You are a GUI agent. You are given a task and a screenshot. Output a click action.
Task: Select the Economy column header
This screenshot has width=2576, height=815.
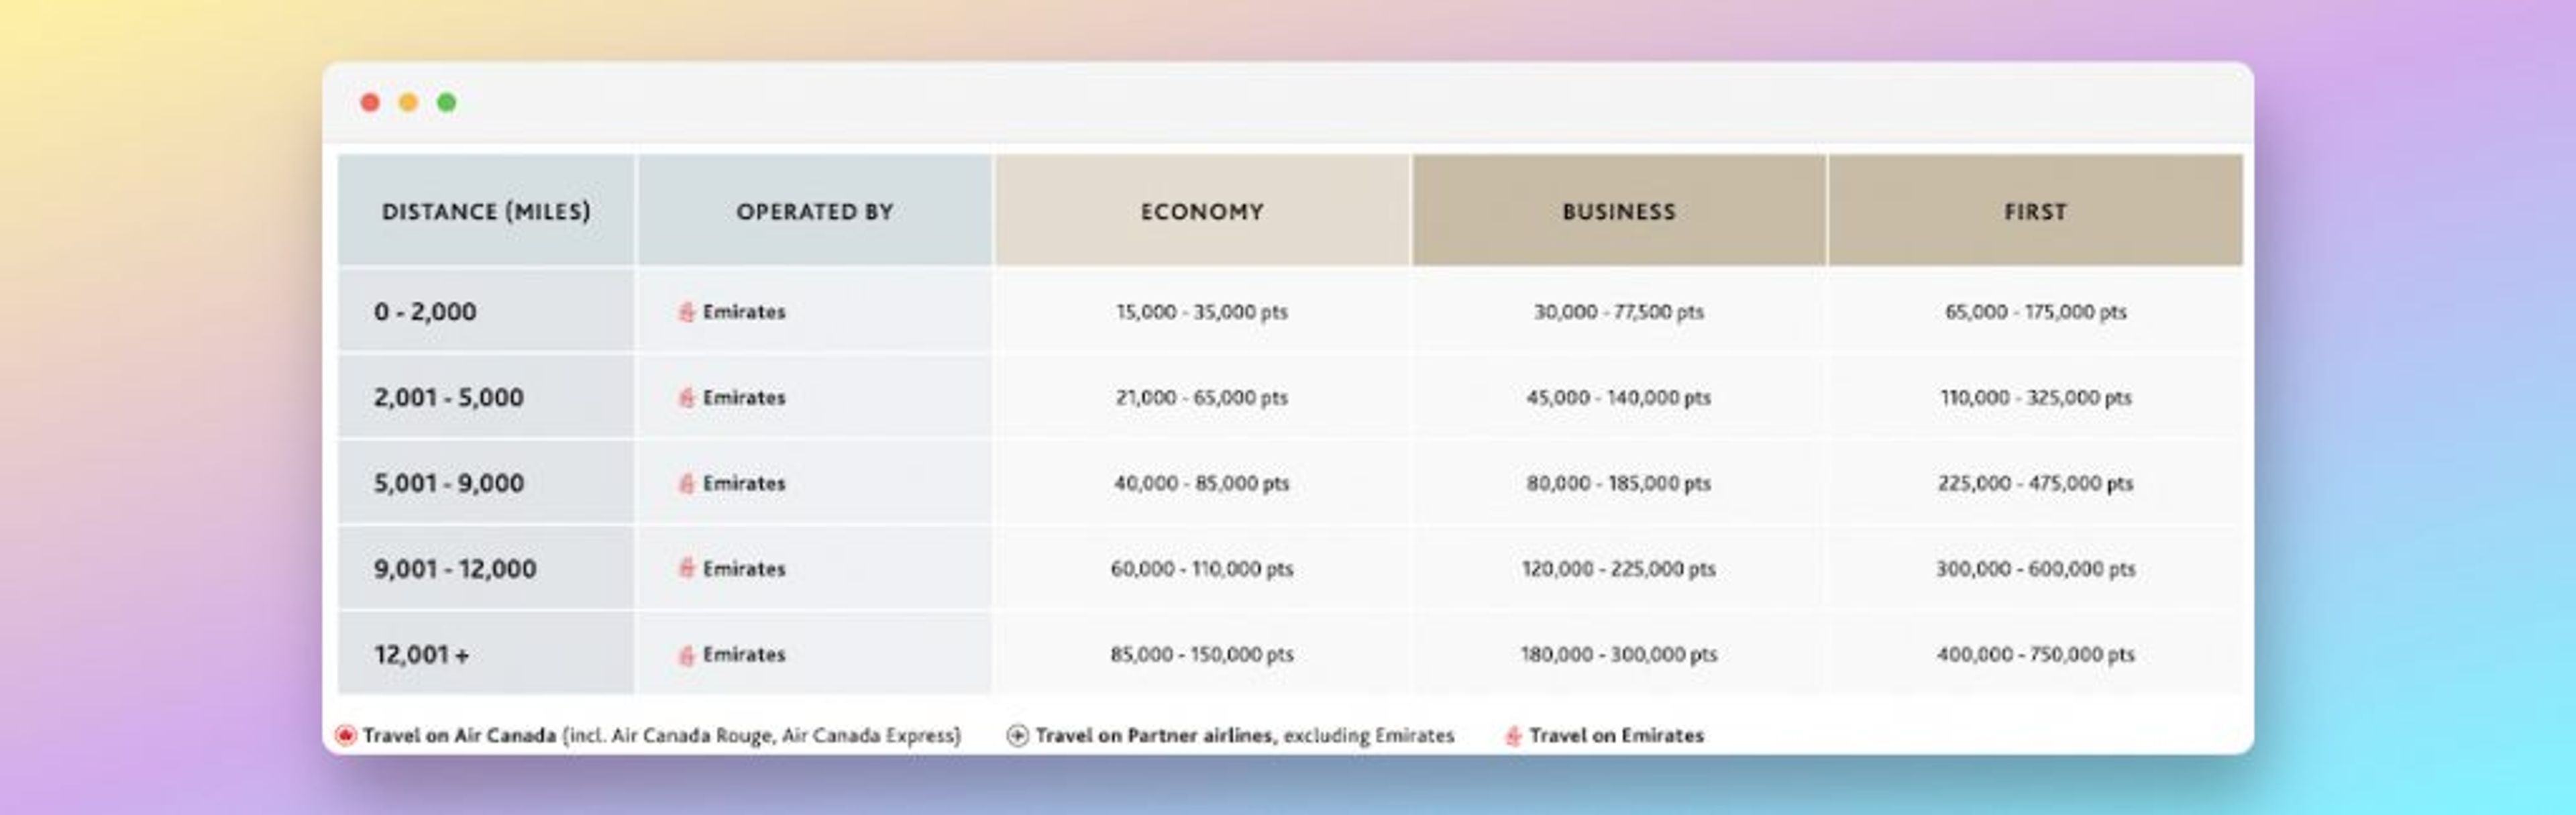(1202, 211)
